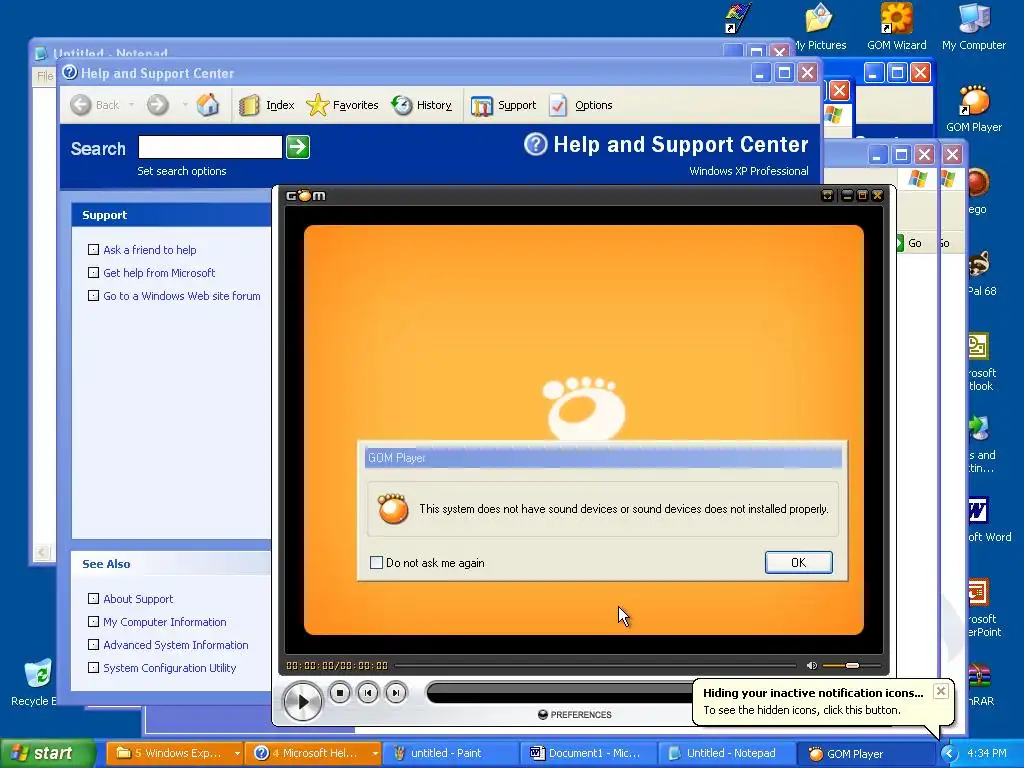Screen dimensions: 1024x768
Task: Open History in Help Center
Action: tap(421, 104)
